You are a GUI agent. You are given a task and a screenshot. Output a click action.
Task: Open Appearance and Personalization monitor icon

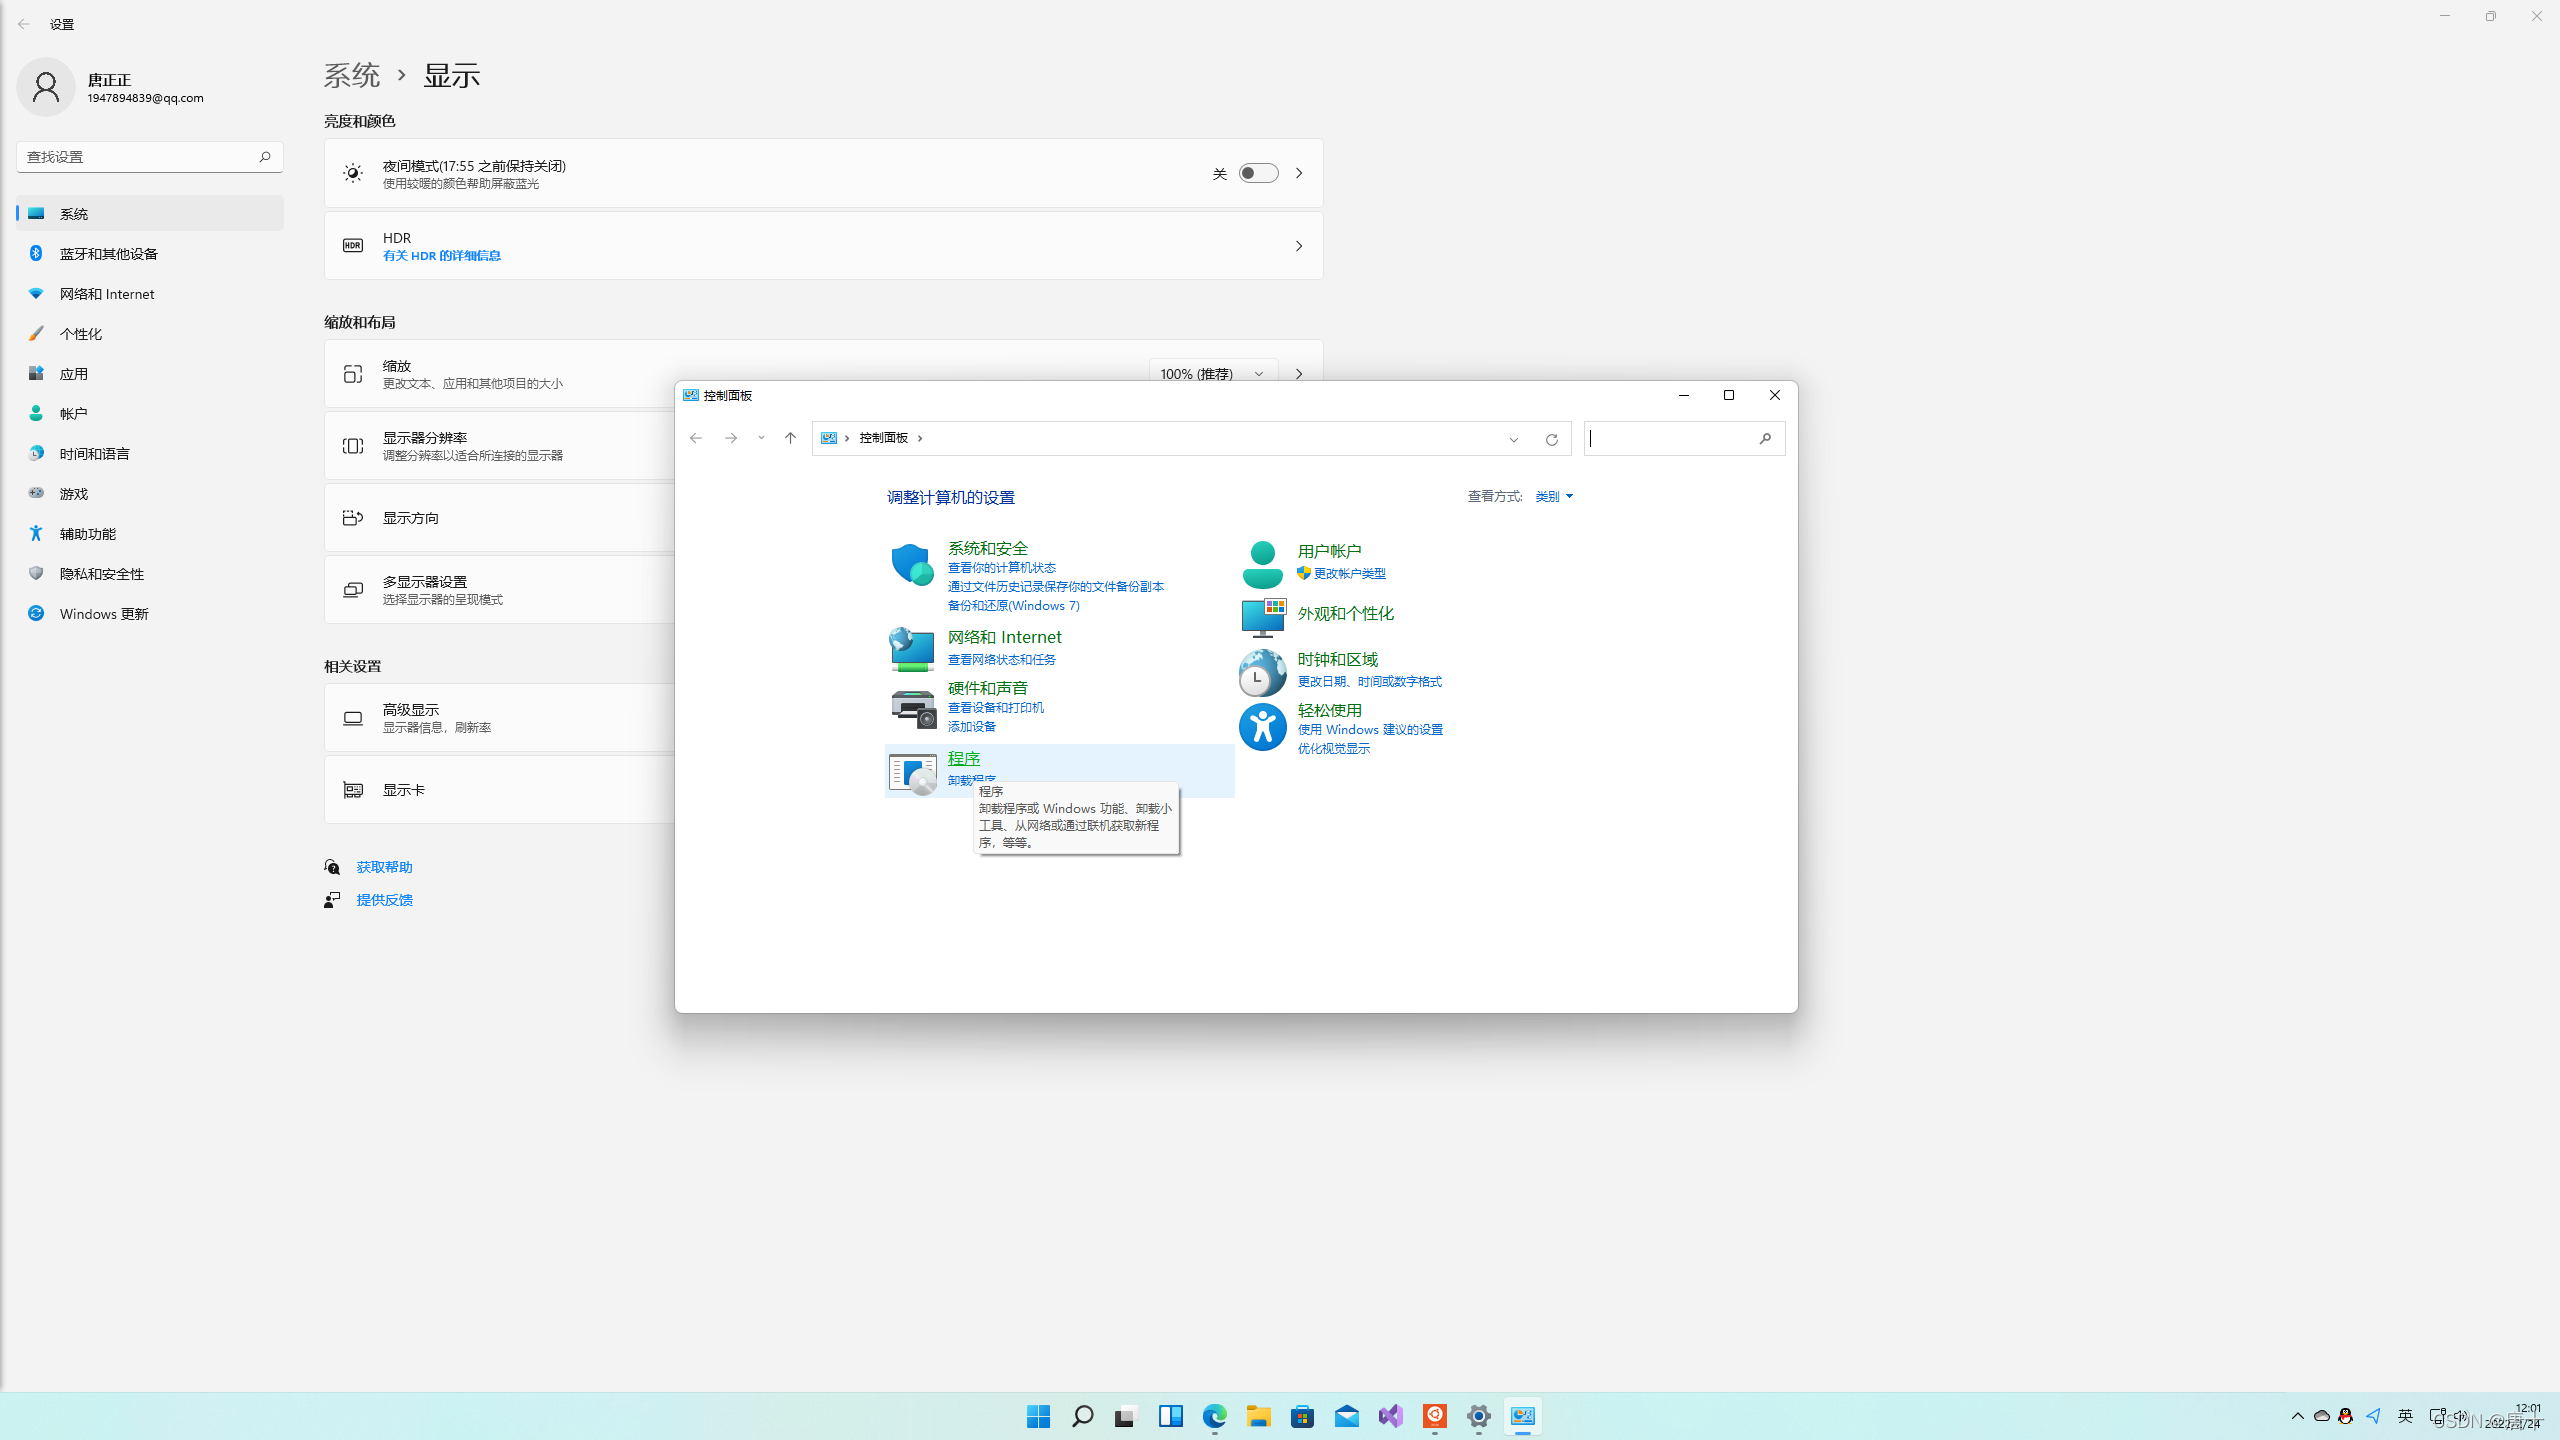(x=1262, y=617)
